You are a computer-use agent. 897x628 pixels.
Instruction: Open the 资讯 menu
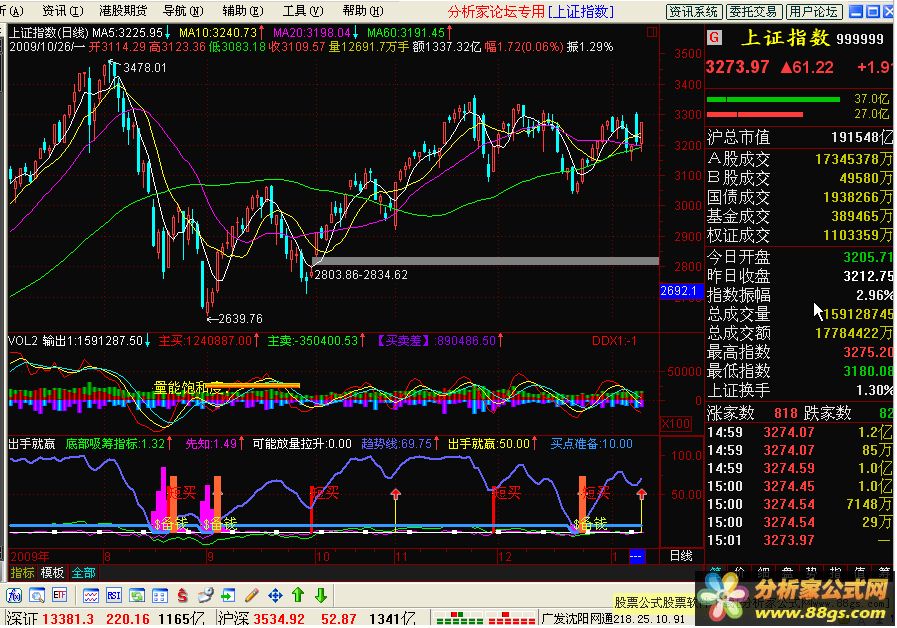62,11
